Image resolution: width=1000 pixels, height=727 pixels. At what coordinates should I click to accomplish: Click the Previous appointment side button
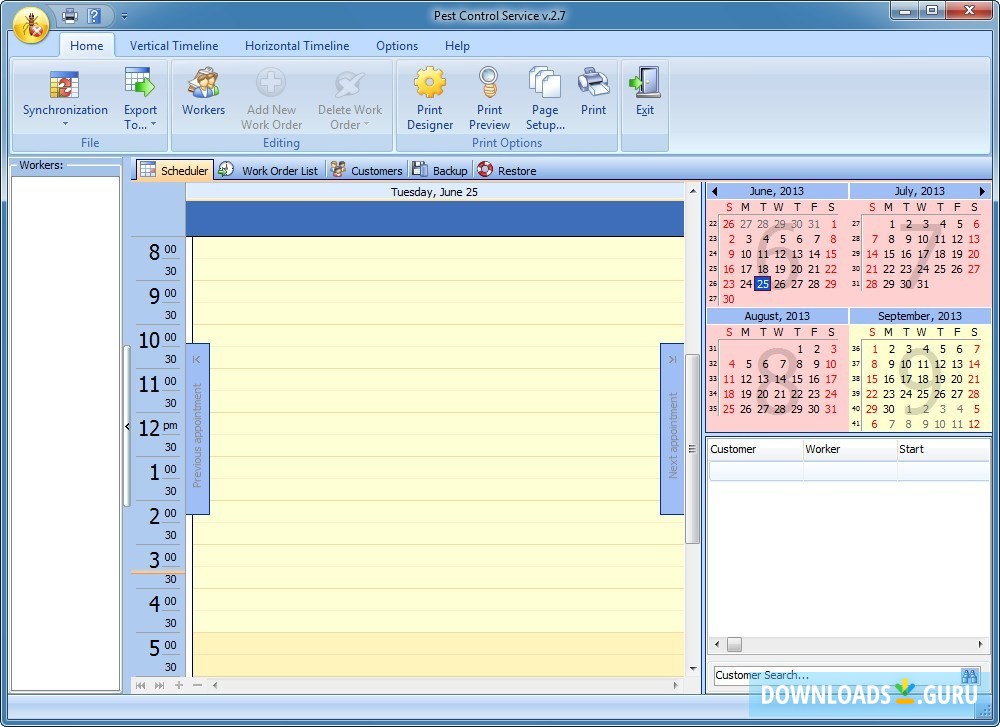click(198, 429)
